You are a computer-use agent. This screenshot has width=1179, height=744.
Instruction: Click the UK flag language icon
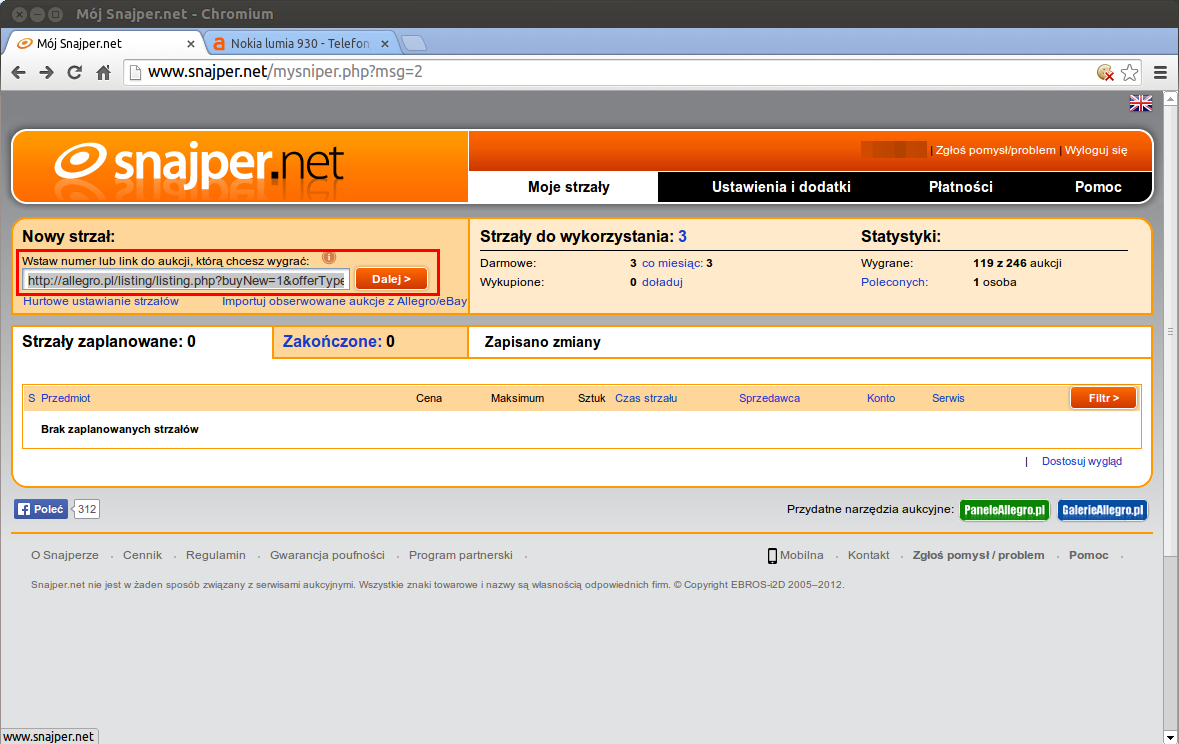tap(1140, 103)
